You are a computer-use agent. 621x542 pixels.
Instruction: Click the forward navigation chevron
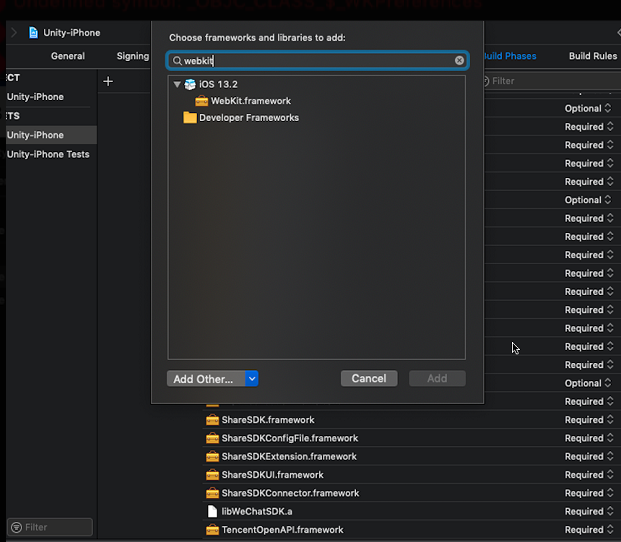coord(14,32)
